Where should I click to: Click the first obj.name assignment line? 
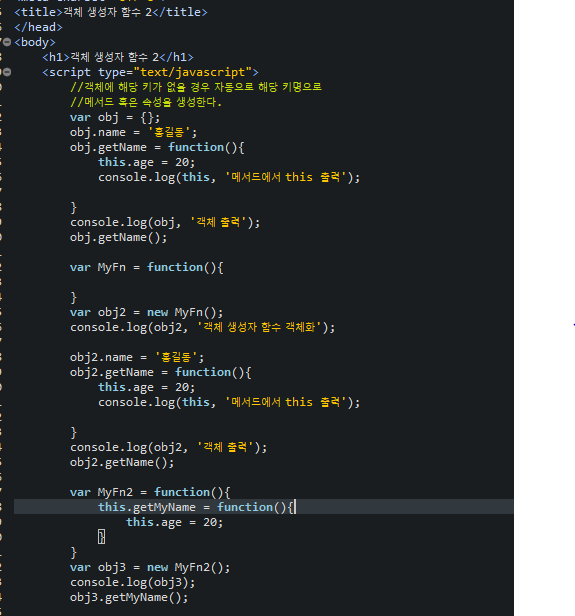(134, 132)
